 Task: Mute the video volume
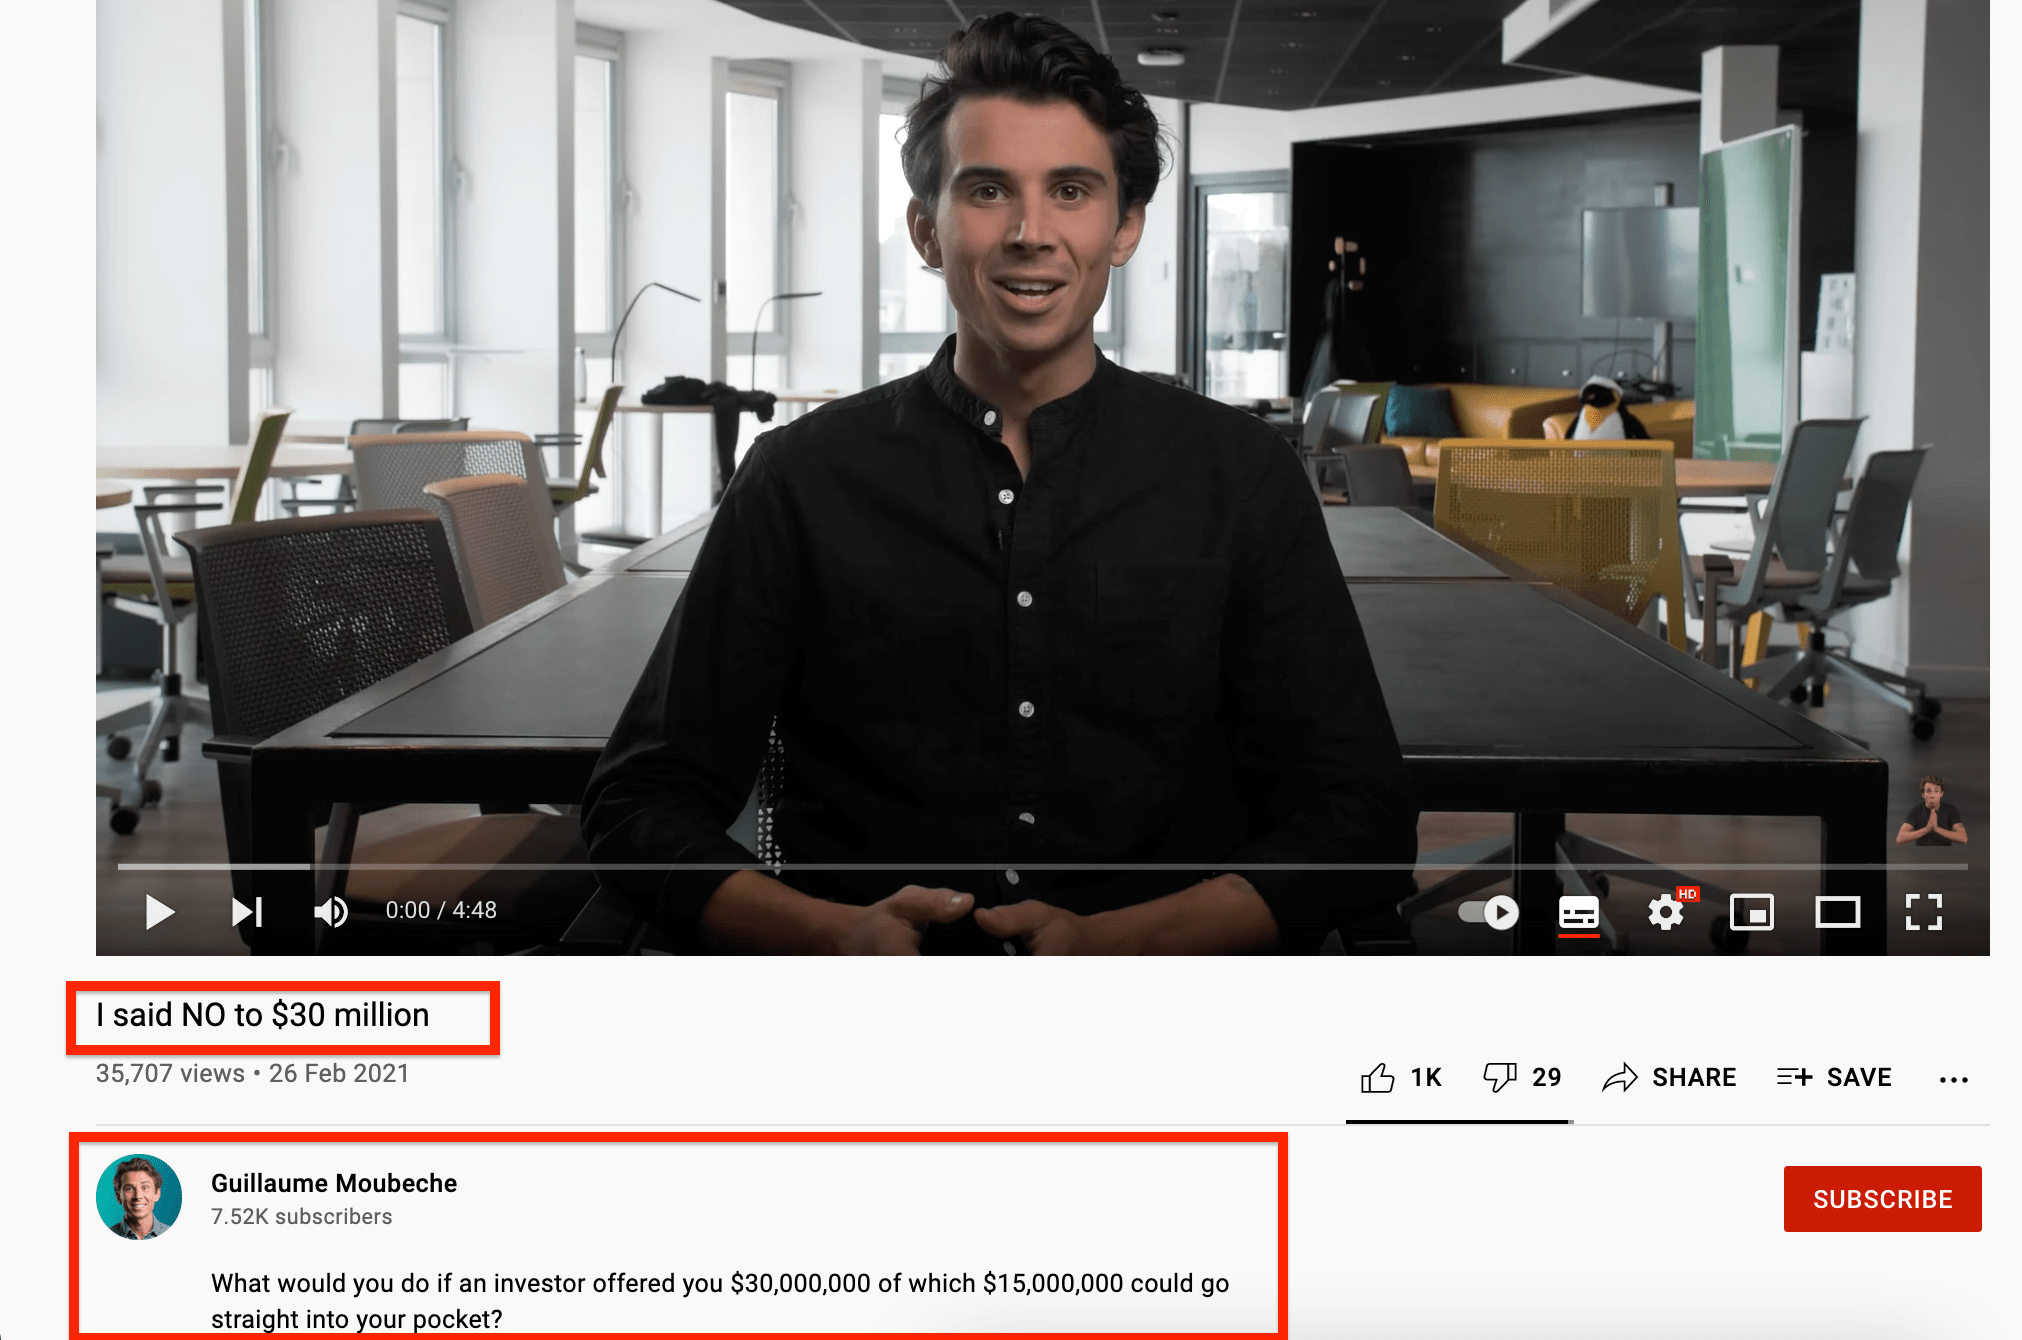pos(331,911)
